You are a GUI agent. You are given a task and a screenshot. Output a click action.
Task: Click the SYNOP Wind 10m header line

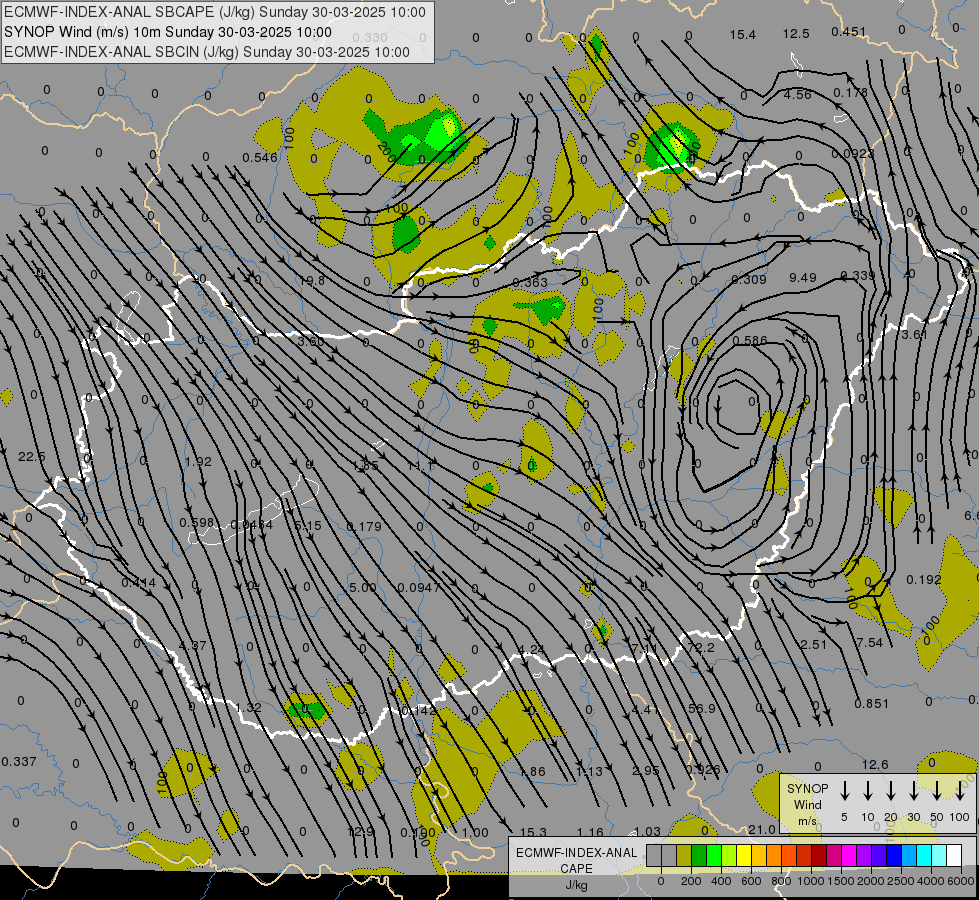point(168,32)
